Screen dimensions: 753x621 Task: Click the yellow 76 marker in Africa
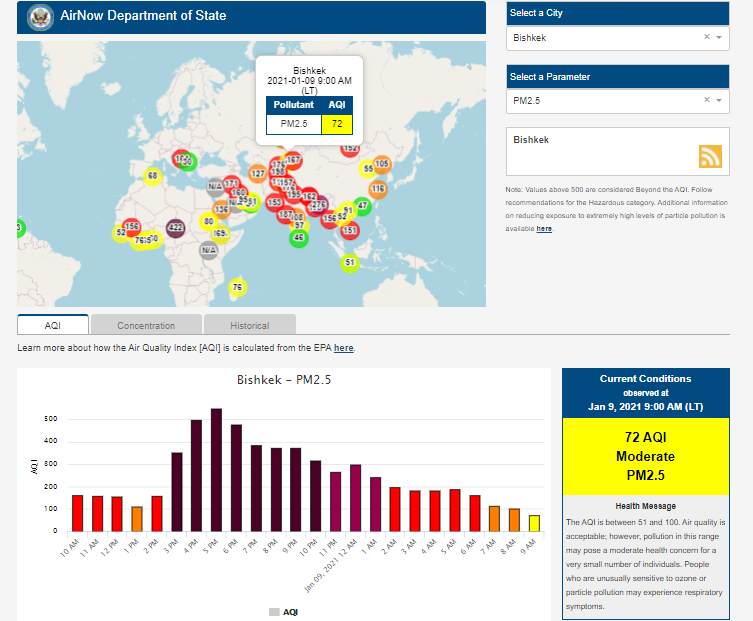pyautogui.click(x=236, y=288)
